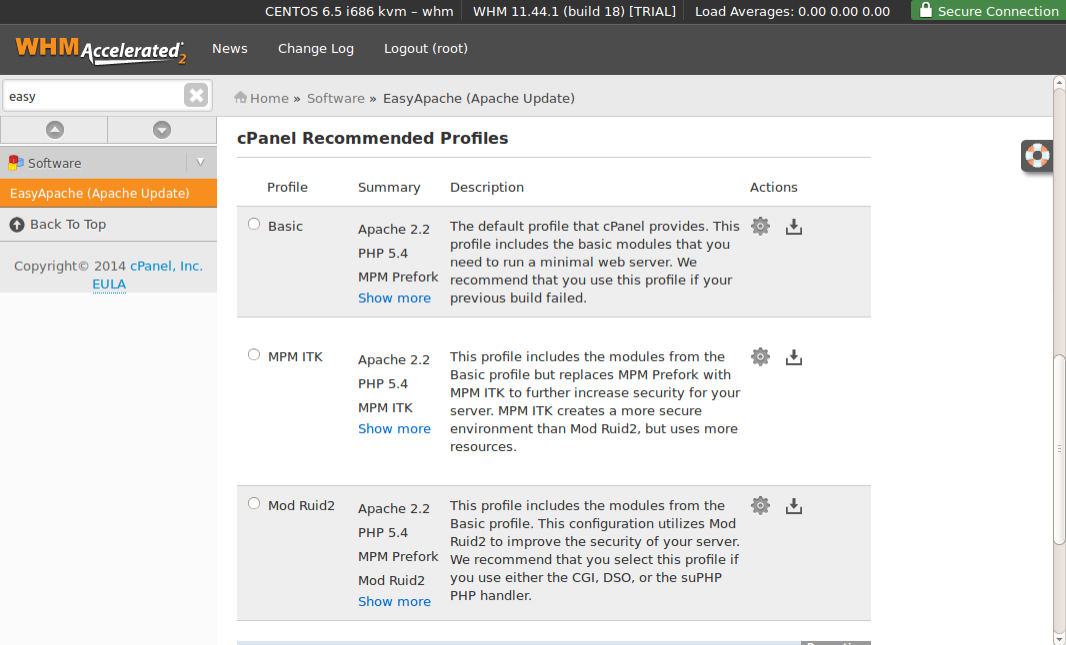The width and height of the screenshot is (1066, 645).
Task: Click 'WHM 11.44.1 (build 18) [TRIAL]' text
Action: pos(574,12)
